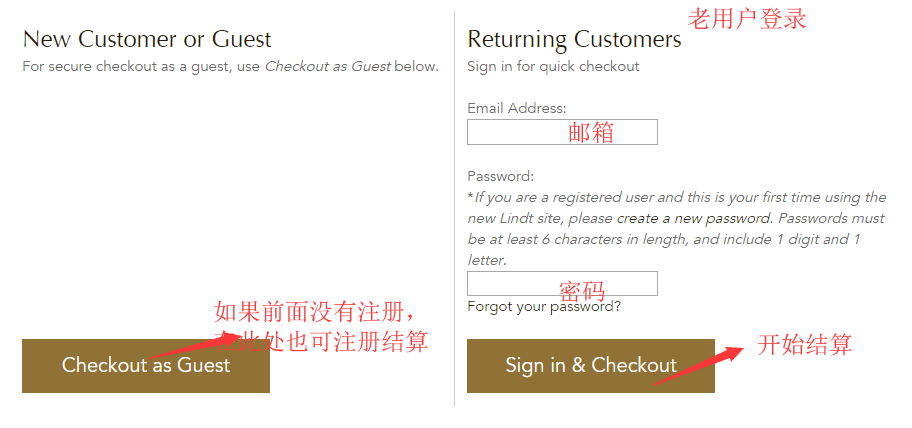The width and height of the screenshot is (912, 428).
Task: Follow the create a new password link
Action: [693, 218]
